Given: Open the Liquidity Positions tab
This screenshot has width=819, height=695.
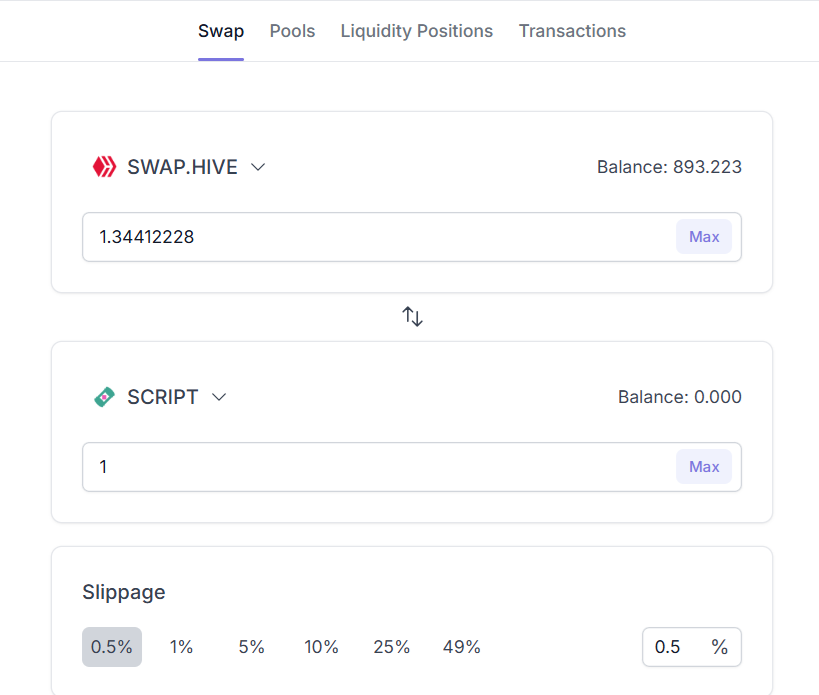Looking at the screenshot, I should (416, 31).
